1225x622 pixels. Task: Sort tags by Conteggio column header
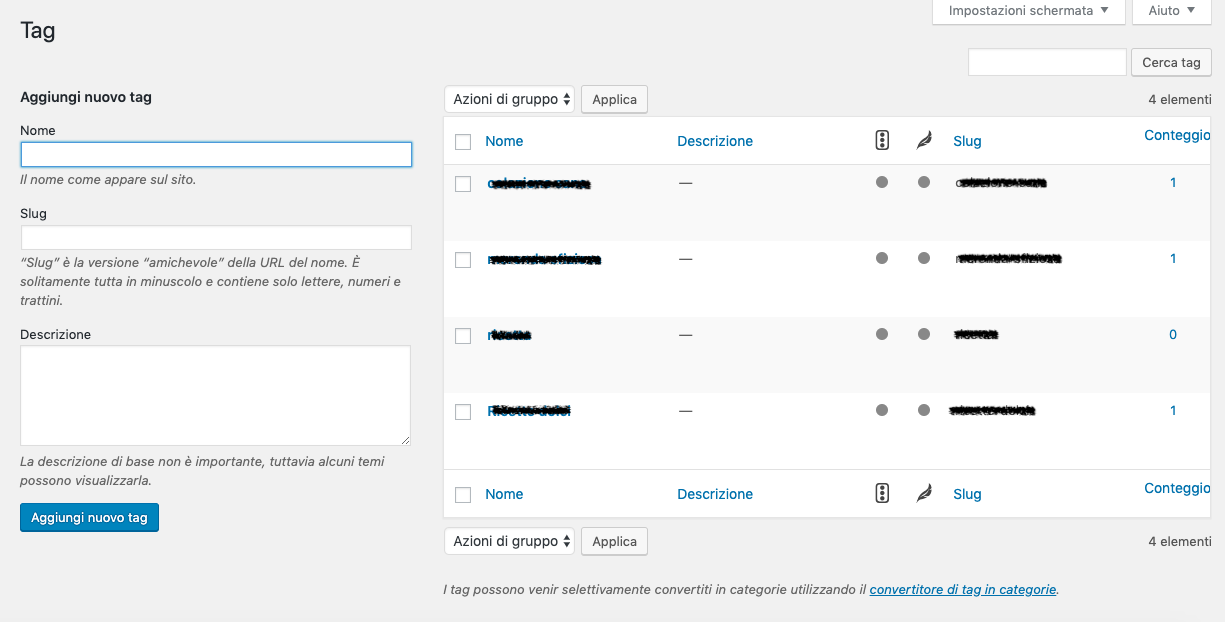pyautogui.click(x=1177, y=135)
